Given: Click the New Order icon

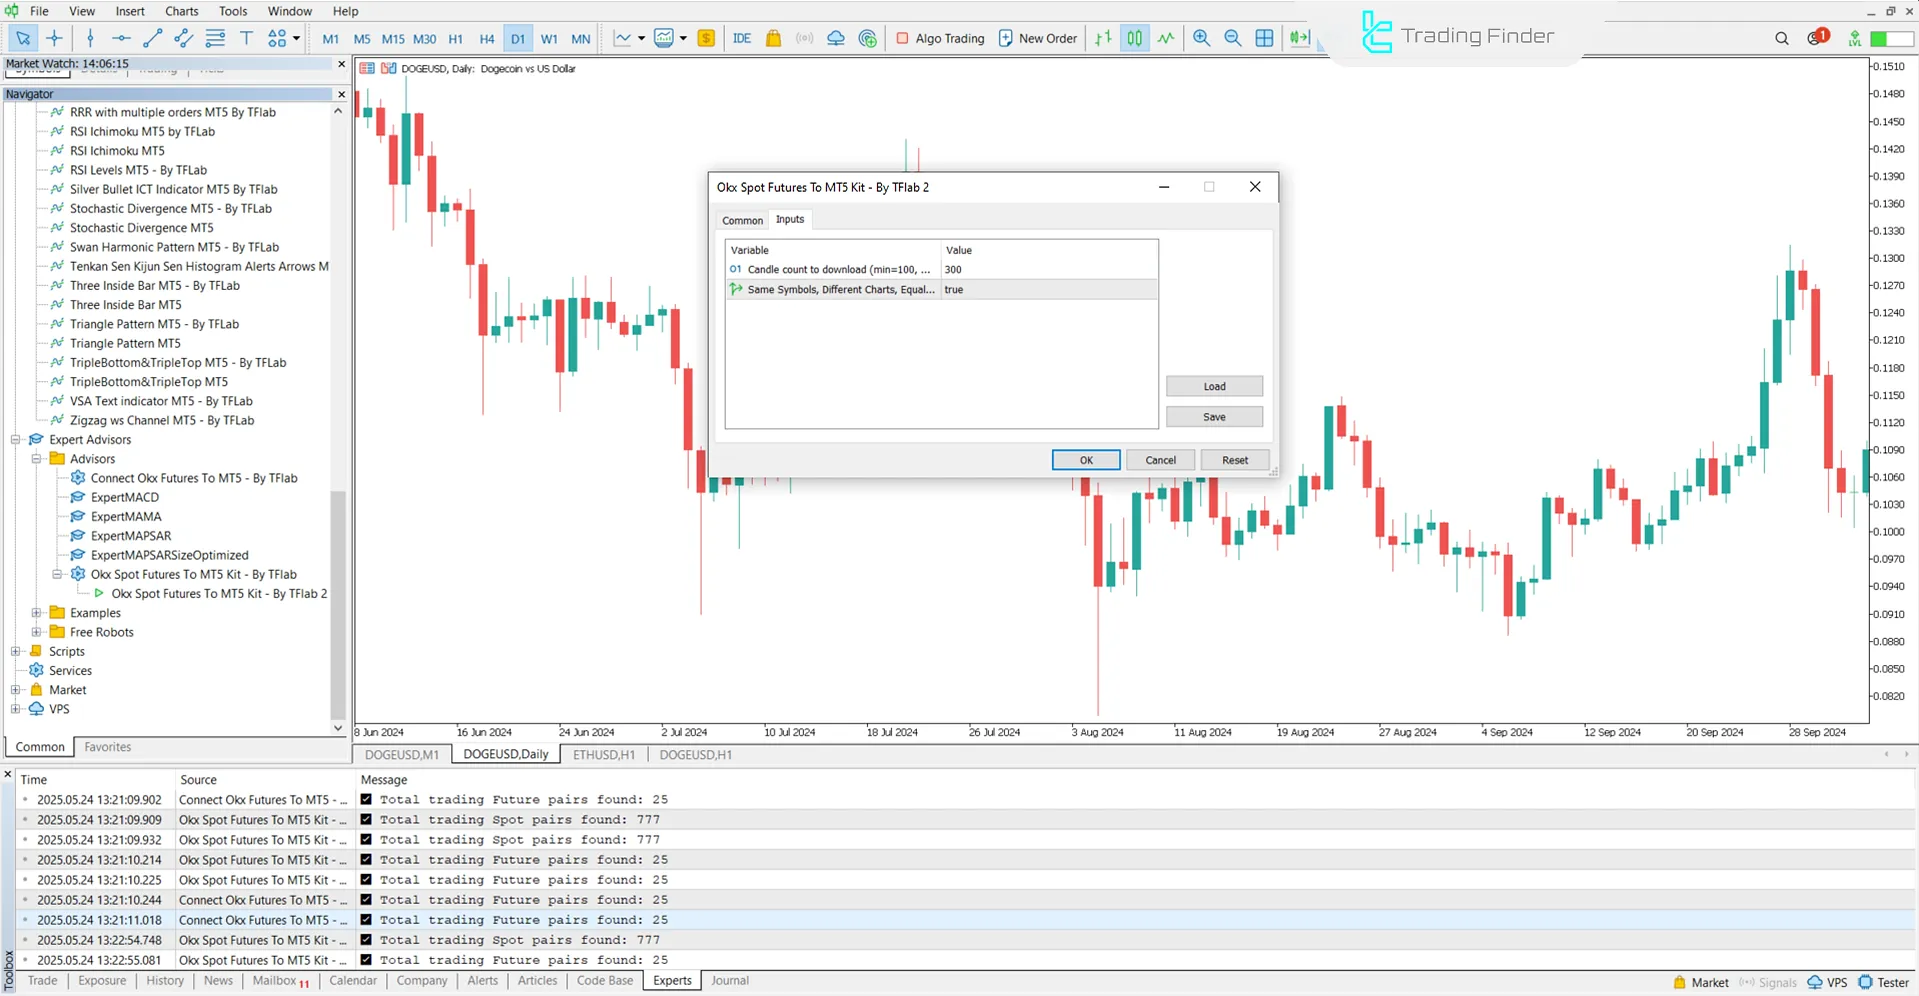Looking at the screenshot, I should [1037, 38].
